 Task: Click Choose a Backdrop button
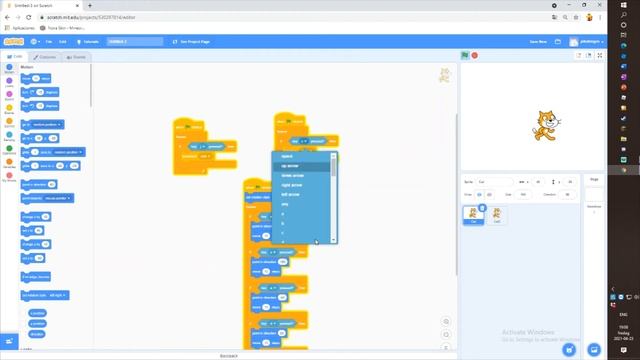(x=594, y=349)
